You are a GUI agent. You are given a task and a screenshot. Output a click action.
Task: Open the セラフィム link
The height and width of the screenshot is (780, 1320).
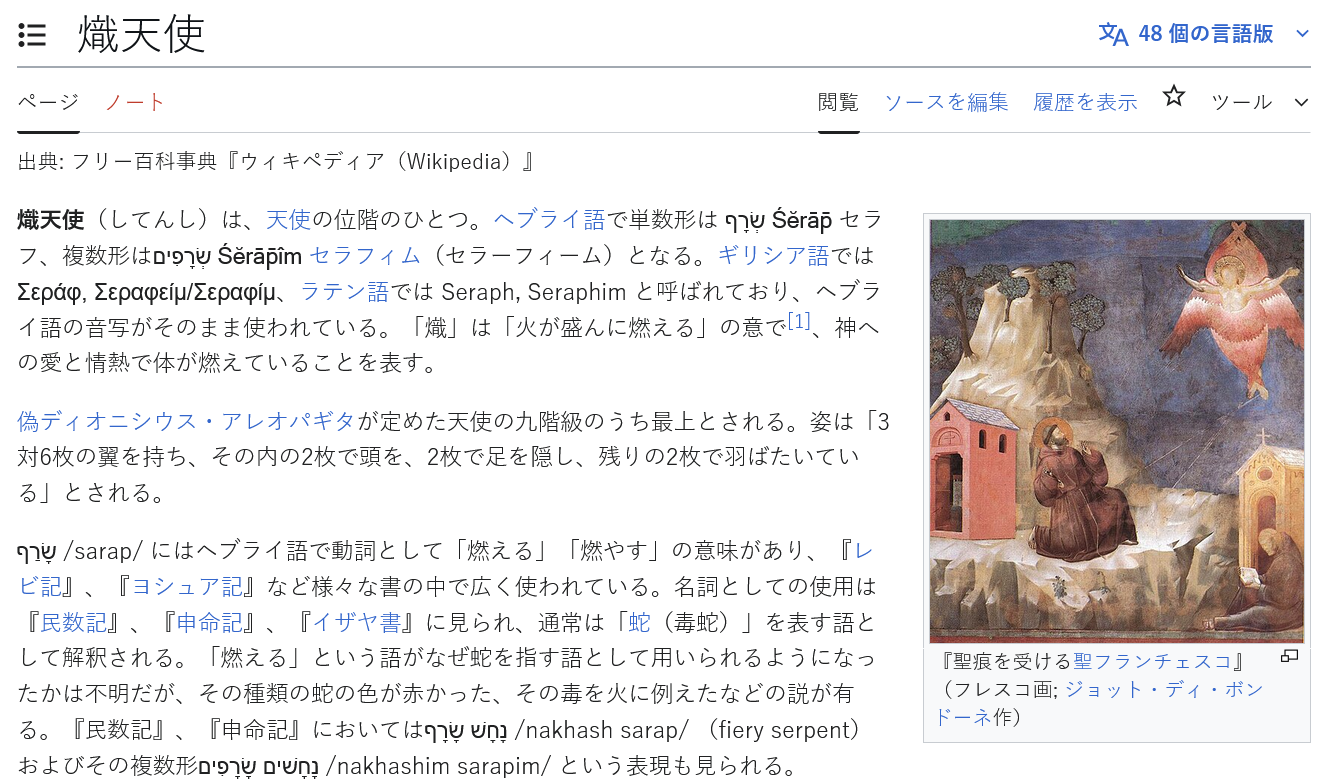point(365,255)
